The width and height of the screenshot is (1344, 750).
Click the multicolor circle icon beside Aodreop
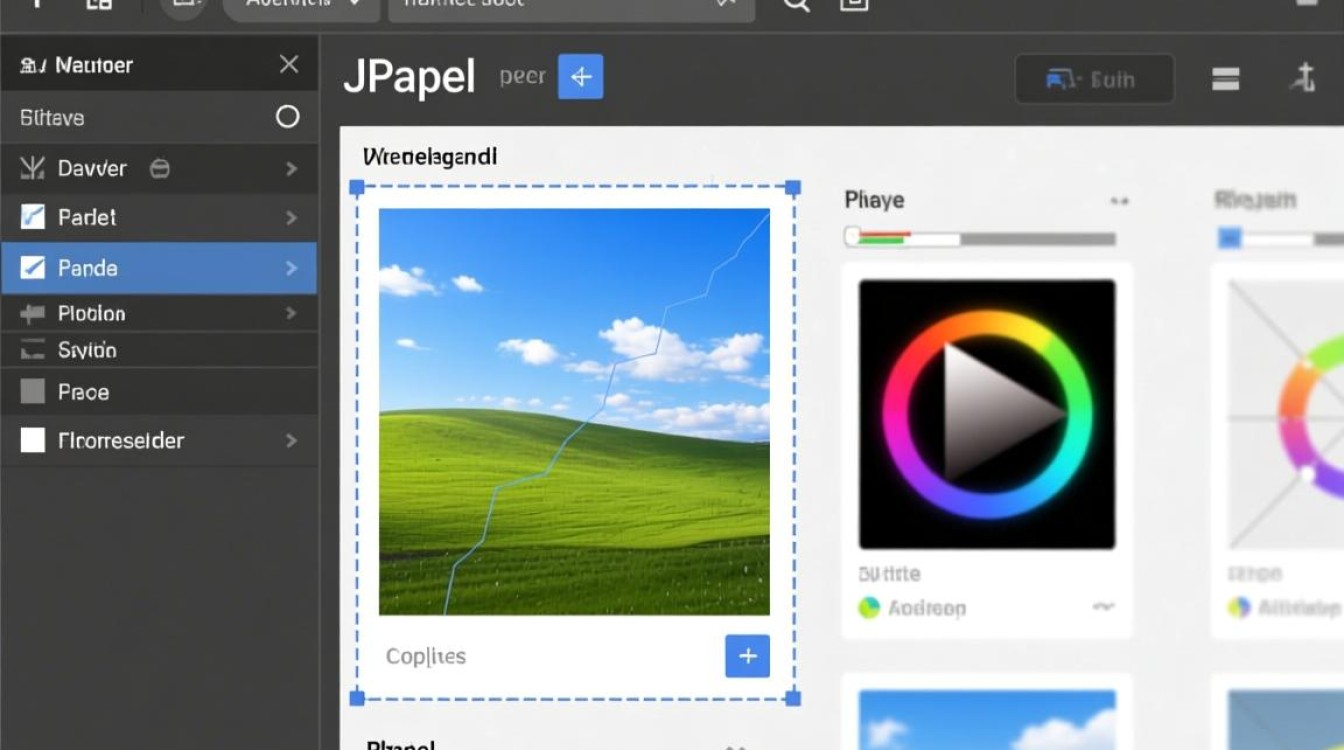coord(869,607)
